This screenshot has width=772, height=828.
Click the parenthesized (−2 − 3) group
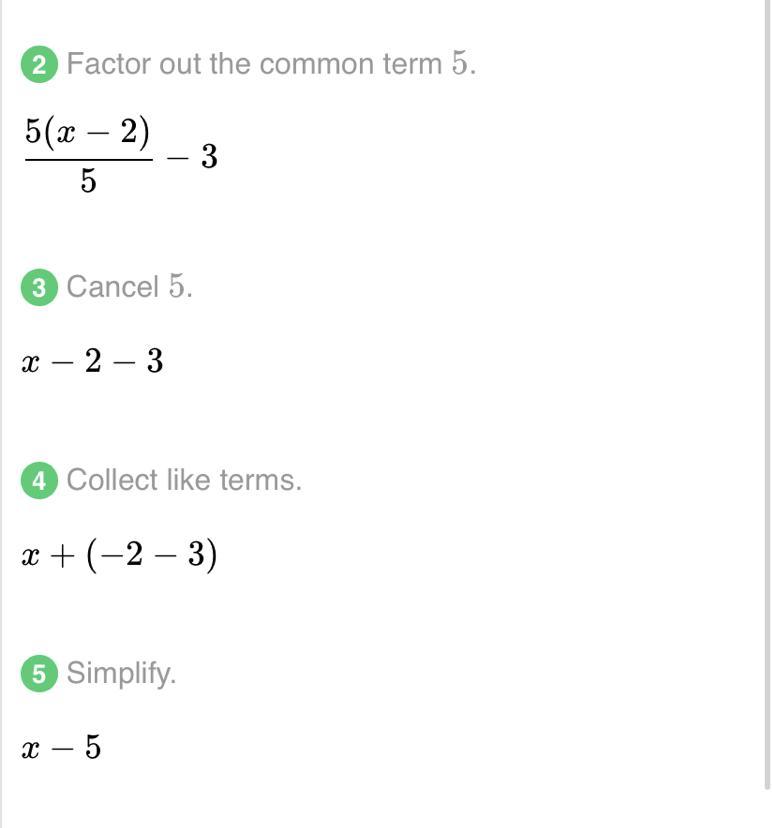click(152, 554)
